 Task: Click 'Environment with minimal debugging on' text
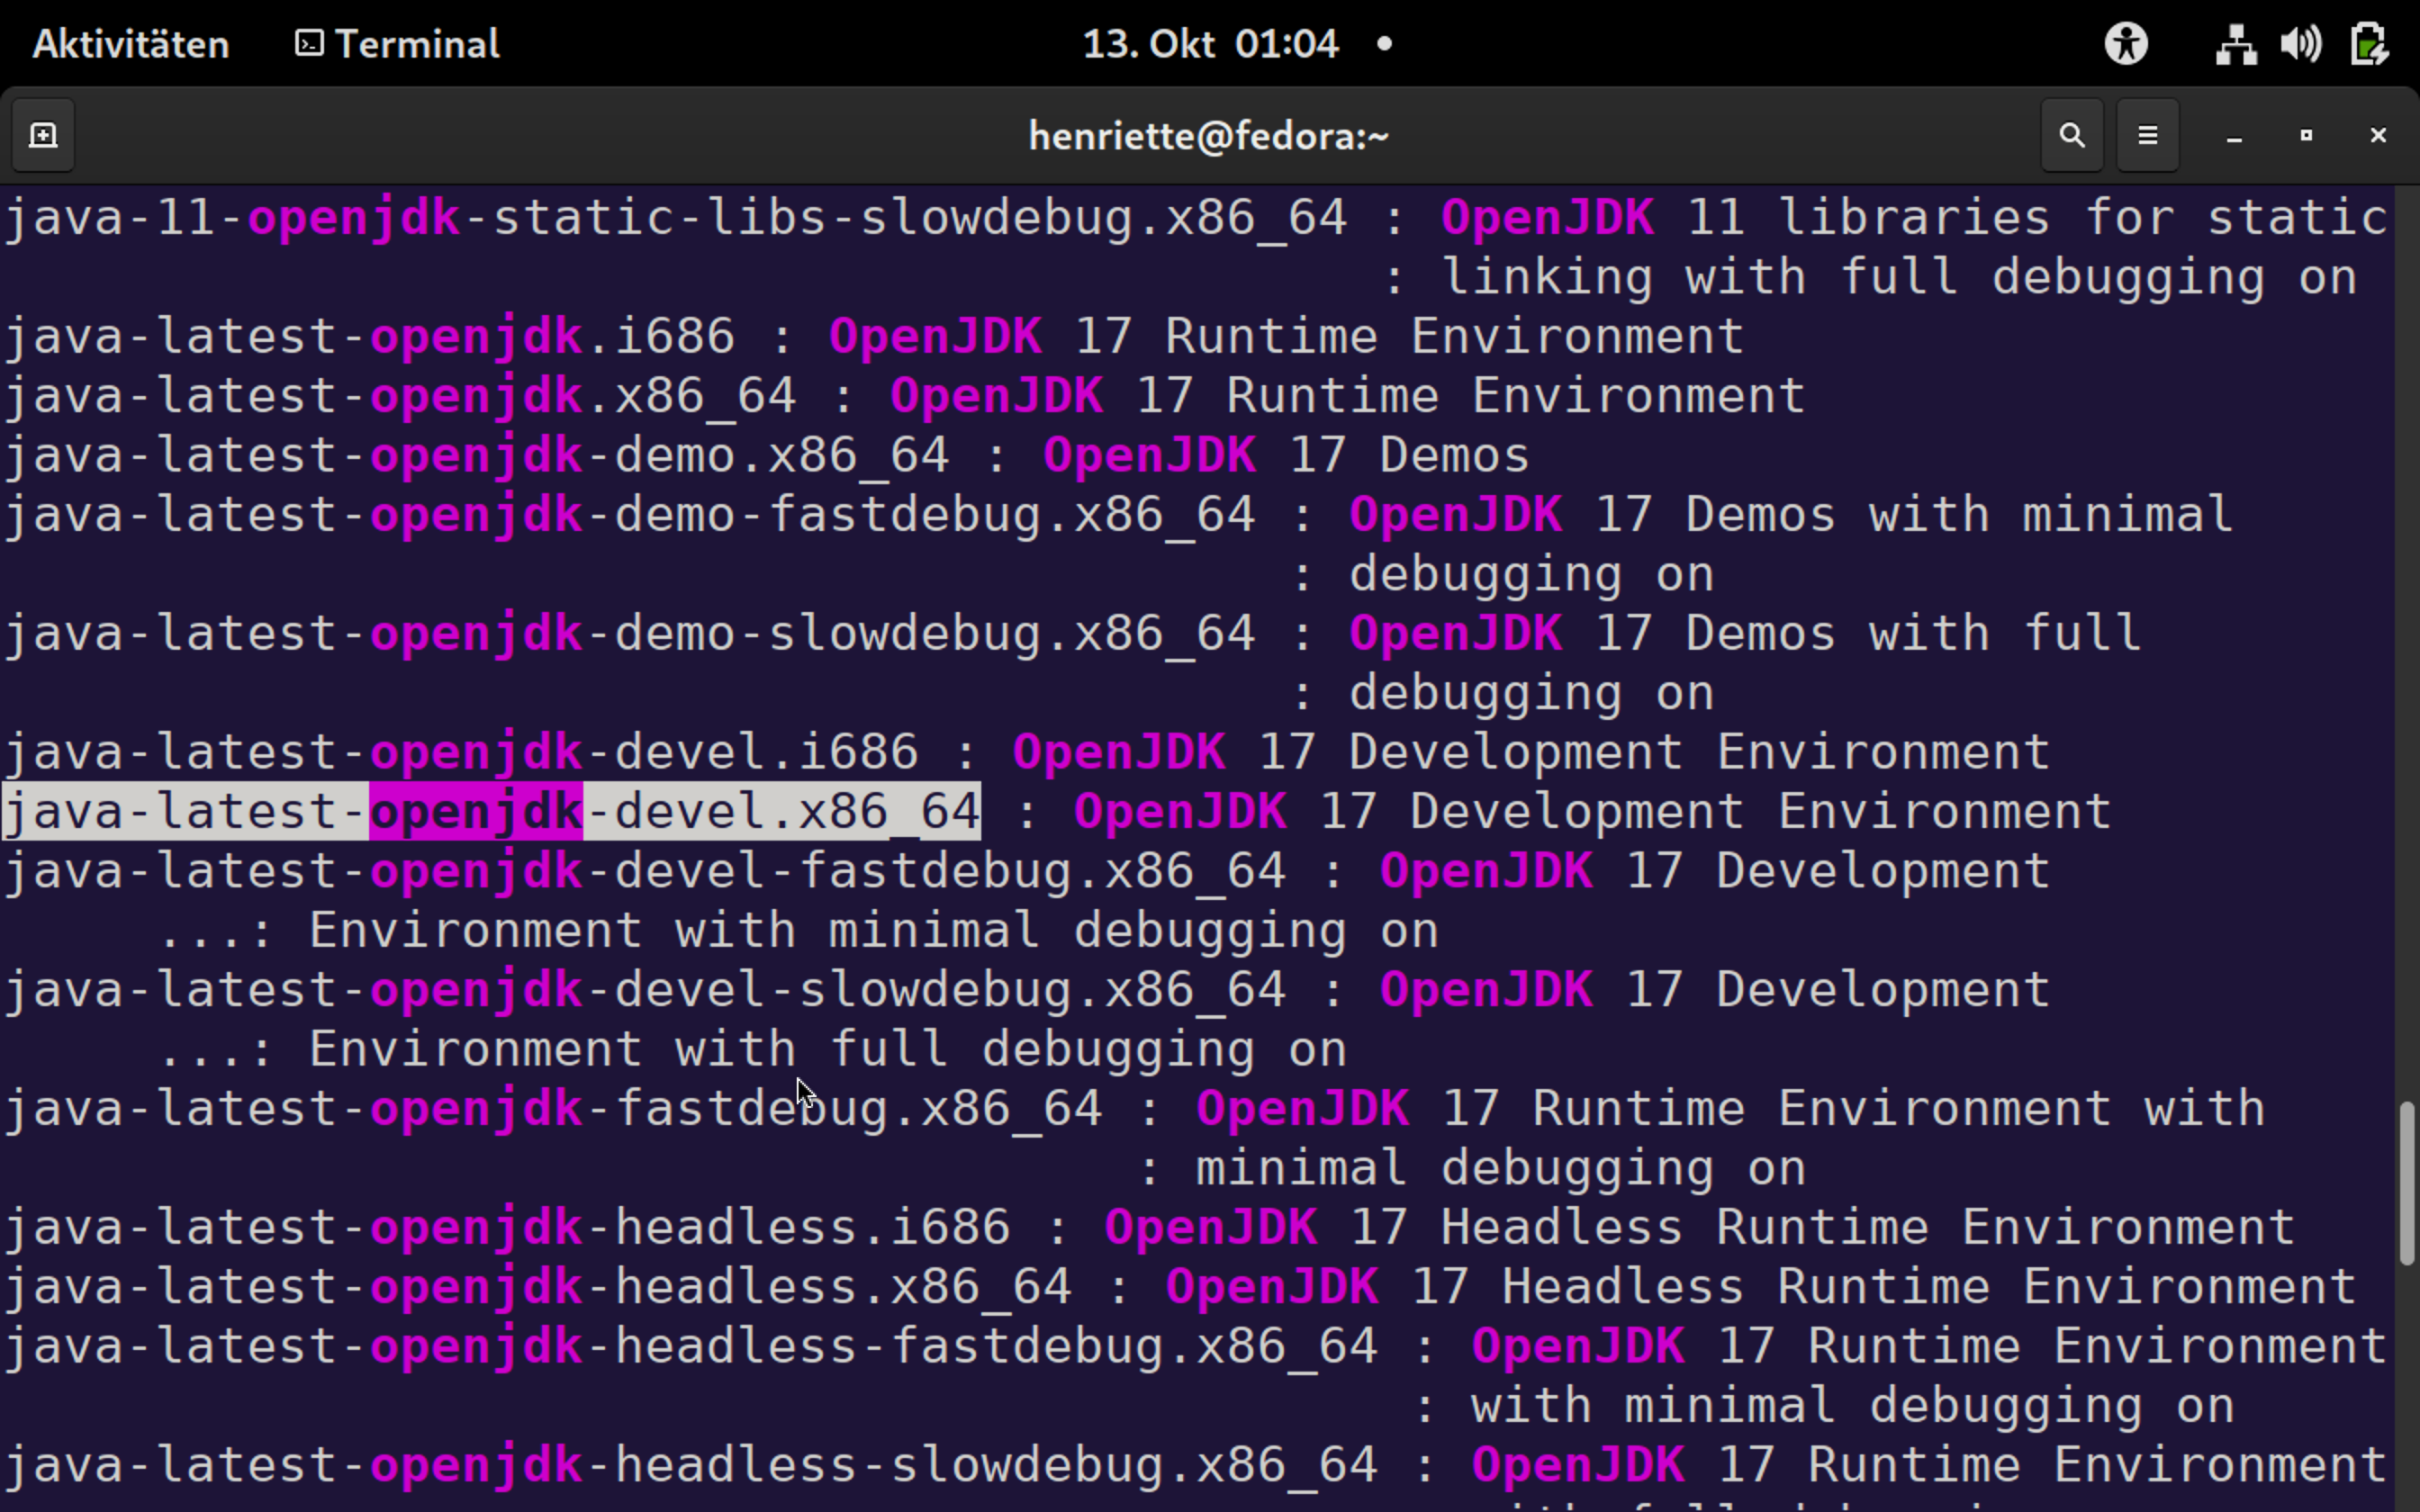pyautogui.click(x=874, y=931)
